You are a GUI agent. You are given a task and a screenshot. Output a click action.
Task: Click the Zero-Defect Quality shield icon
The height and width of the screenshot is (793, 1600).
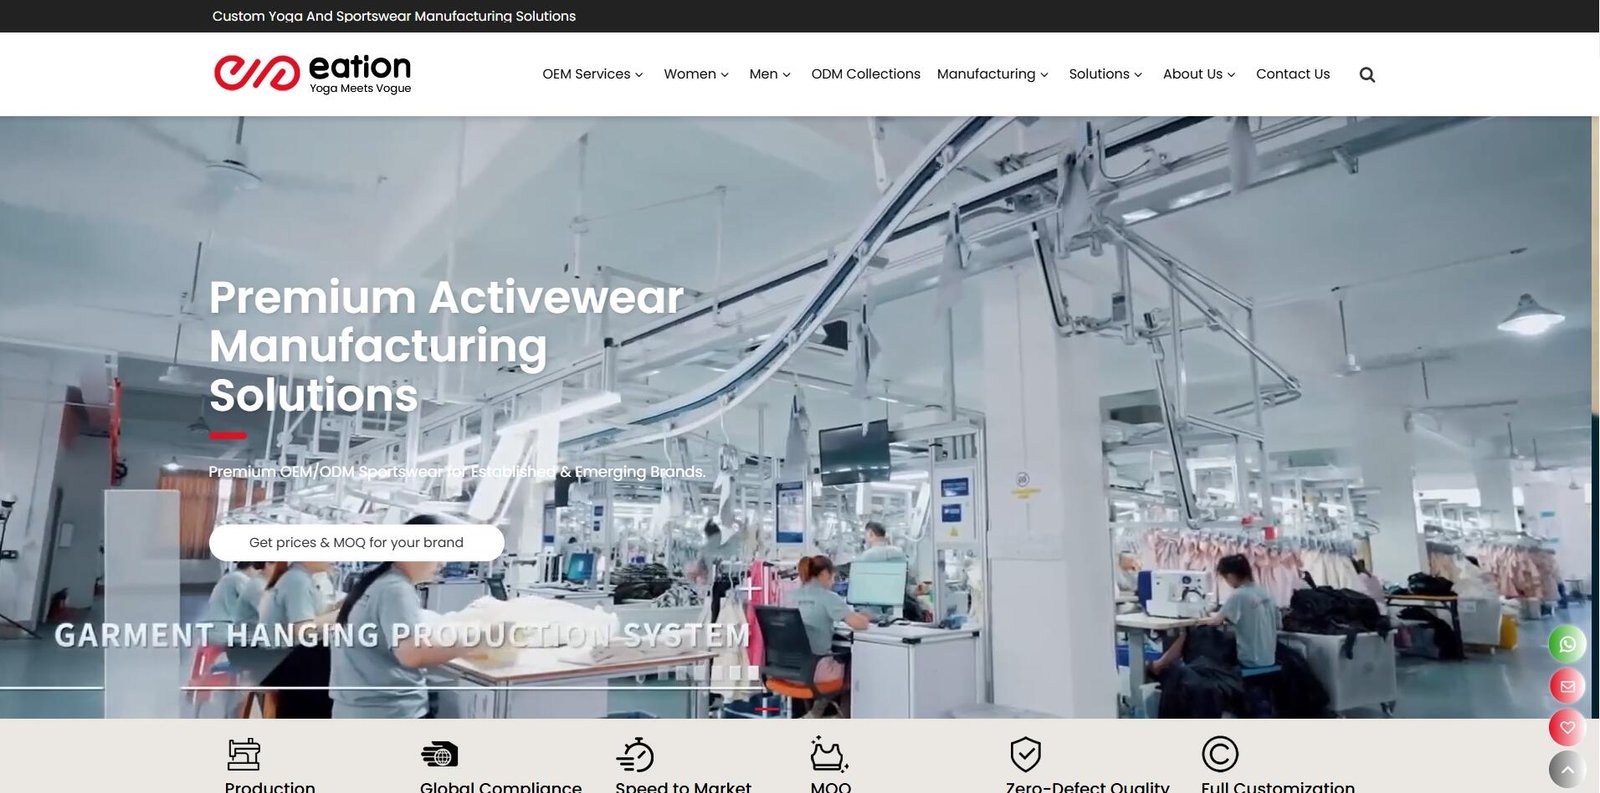coord(1025,754)
